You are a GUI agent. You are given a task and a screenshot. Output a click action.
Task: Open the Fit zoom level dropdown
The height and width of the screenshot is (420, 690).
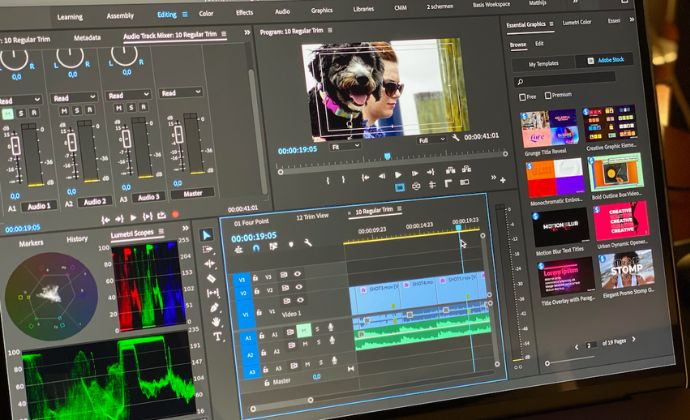[345, 146]
